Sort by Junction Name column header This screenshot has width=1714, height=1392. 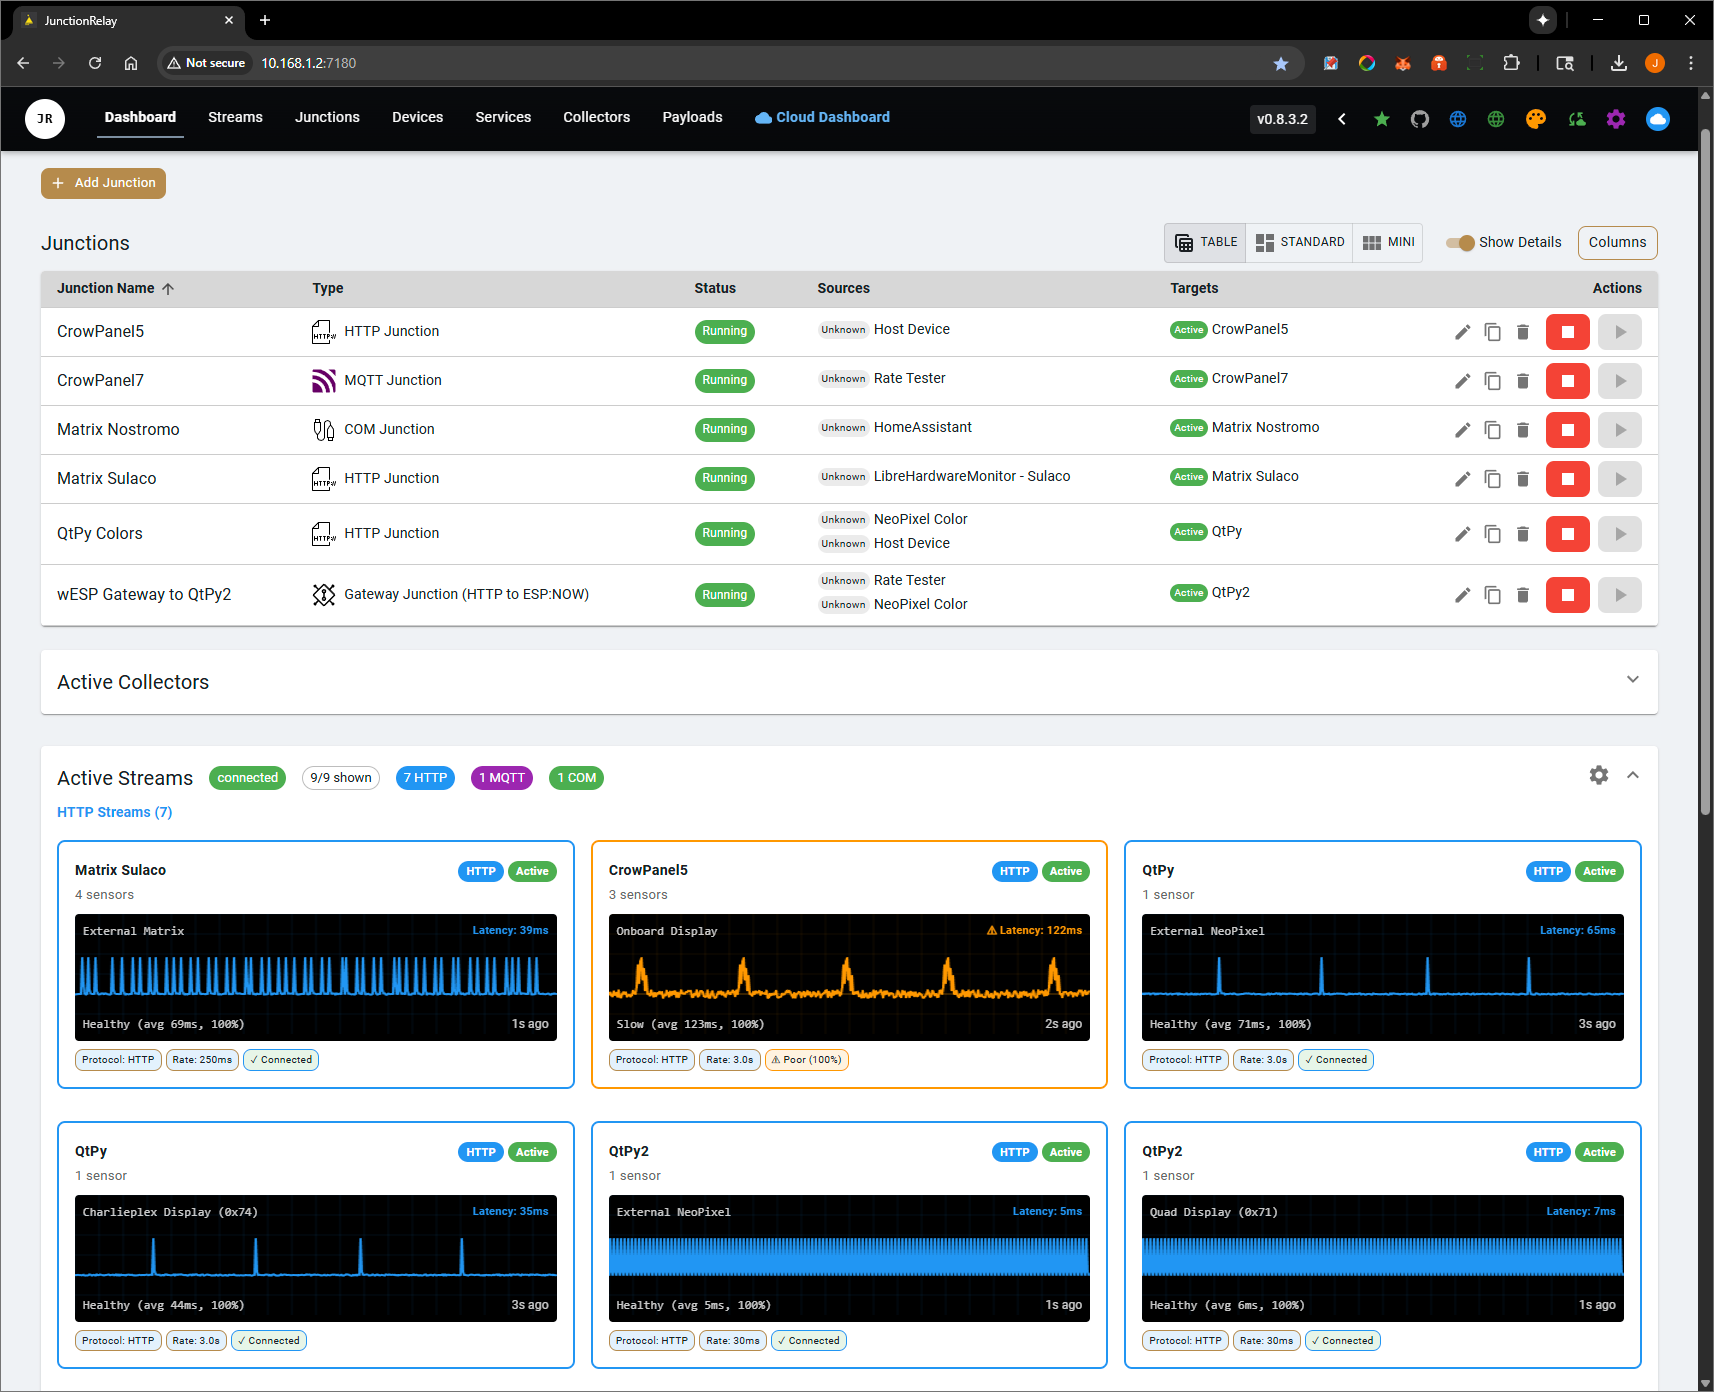(106, 288)
